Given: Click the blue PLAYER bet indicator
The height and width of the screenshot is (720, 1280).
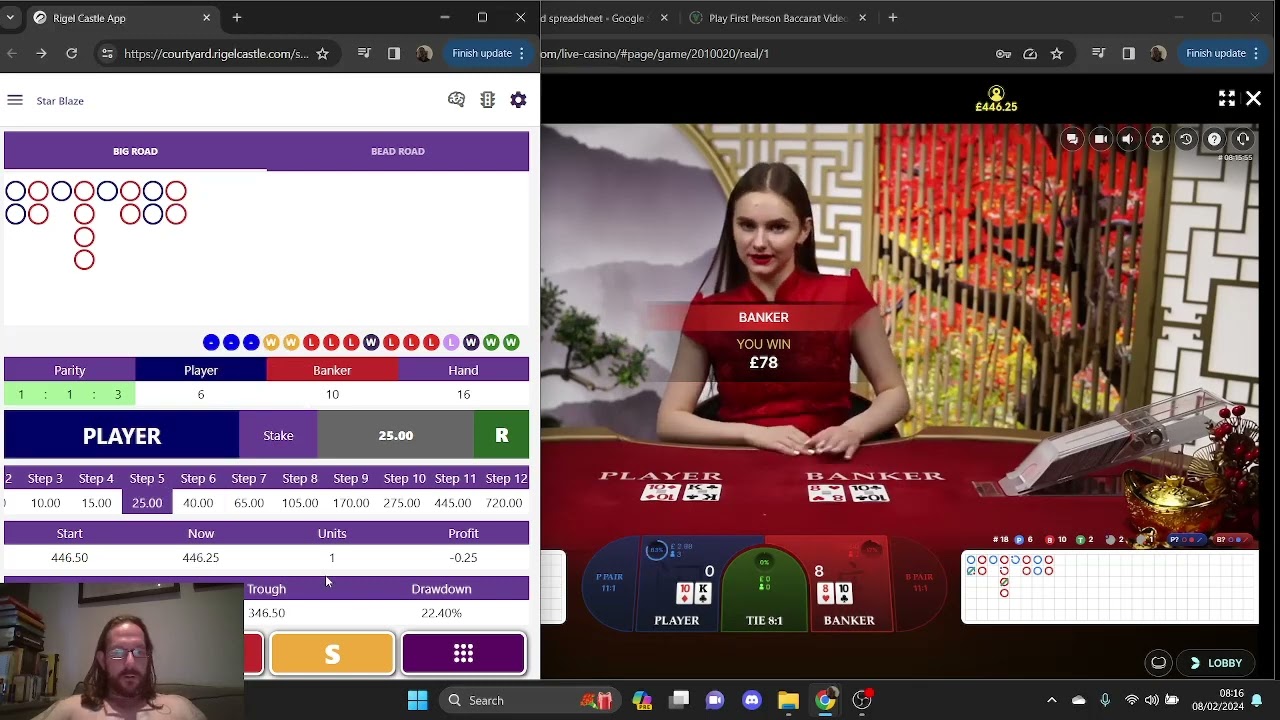Looking at the screenshot, I should [x=121, y=436].
